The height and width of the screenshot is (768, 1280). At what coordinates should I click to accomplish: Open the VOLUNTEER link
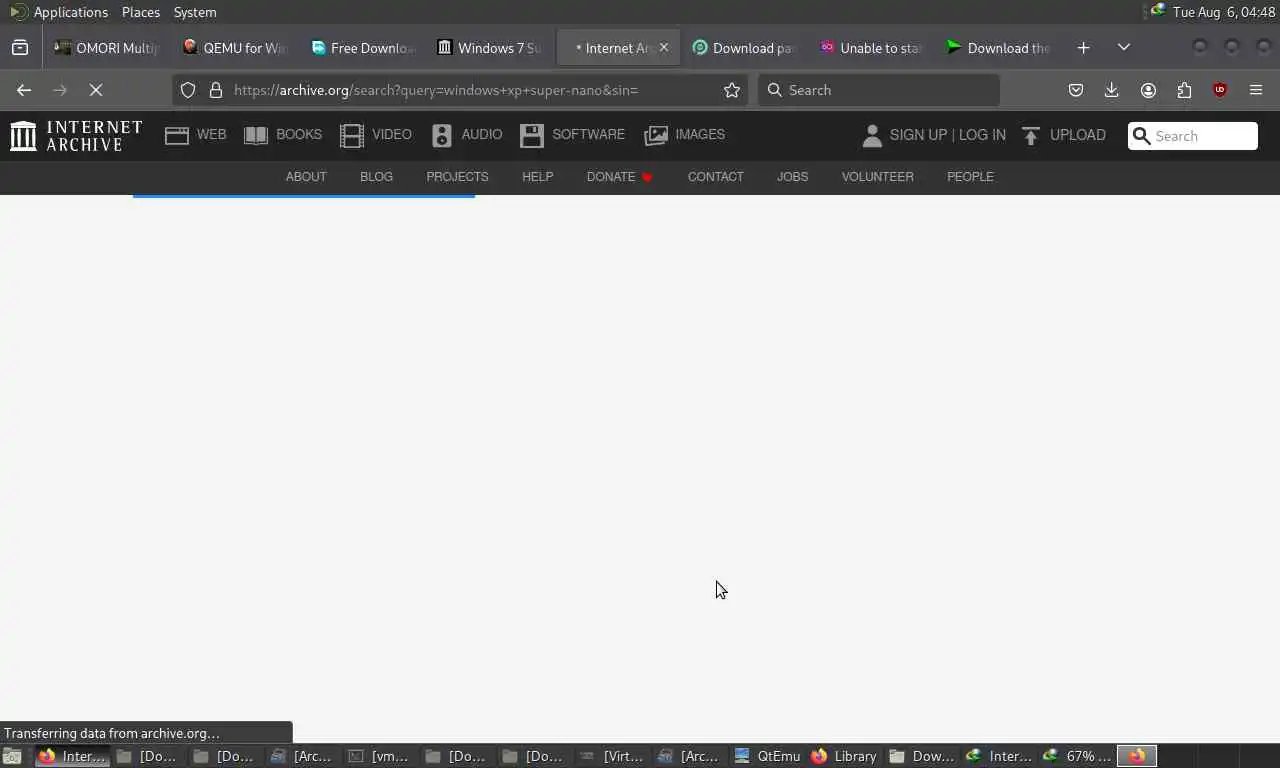tap(877, 177)
